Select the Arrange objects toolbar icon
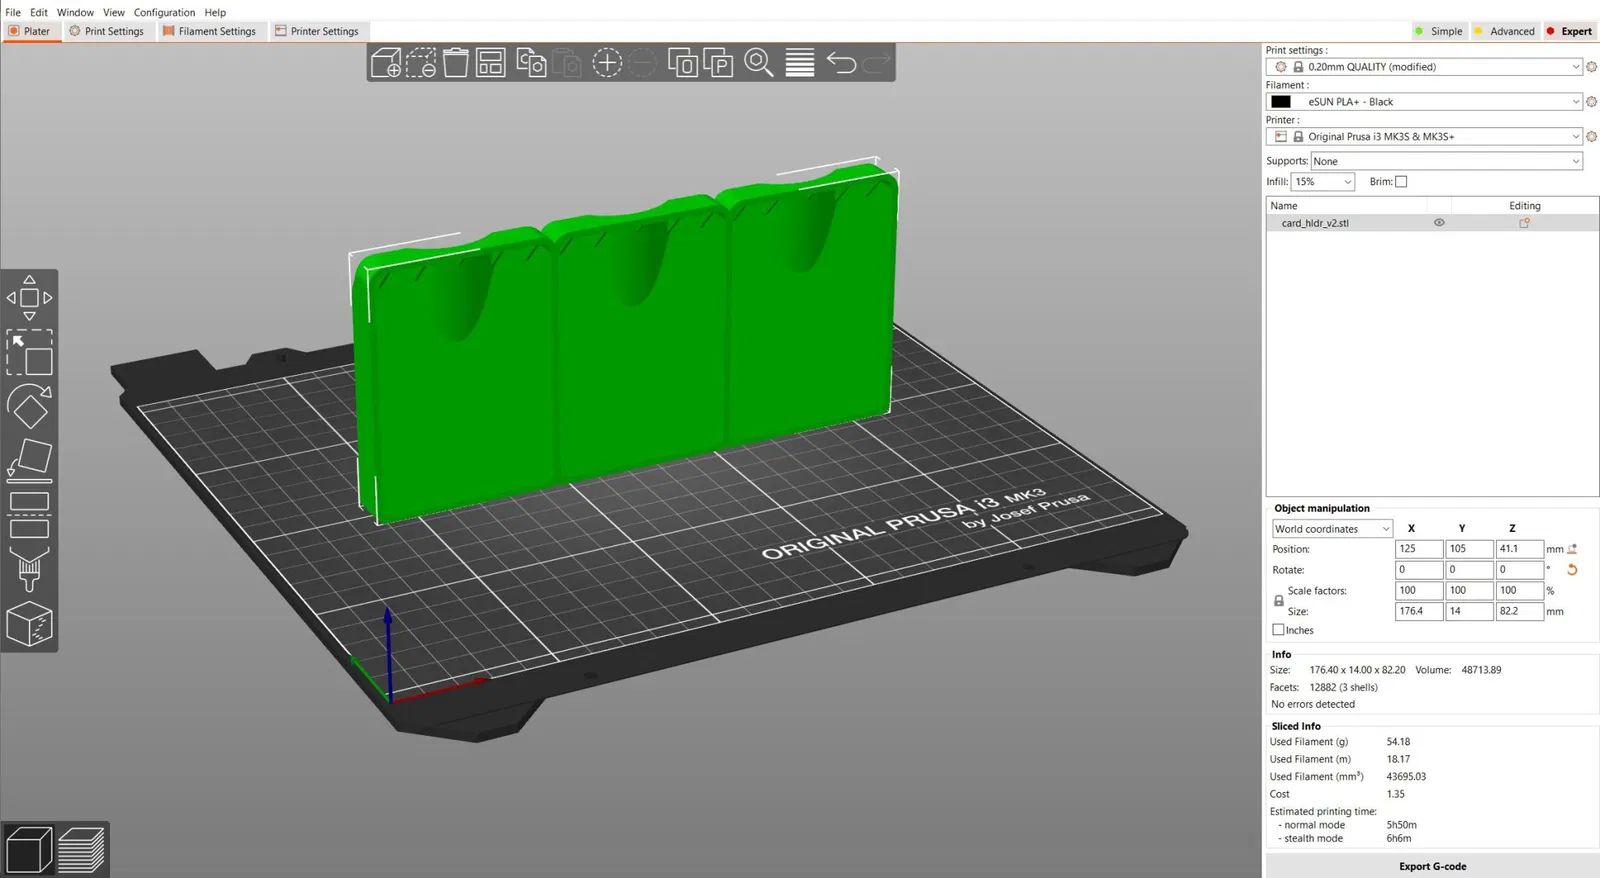The image size is (1600, 878). 490,63
